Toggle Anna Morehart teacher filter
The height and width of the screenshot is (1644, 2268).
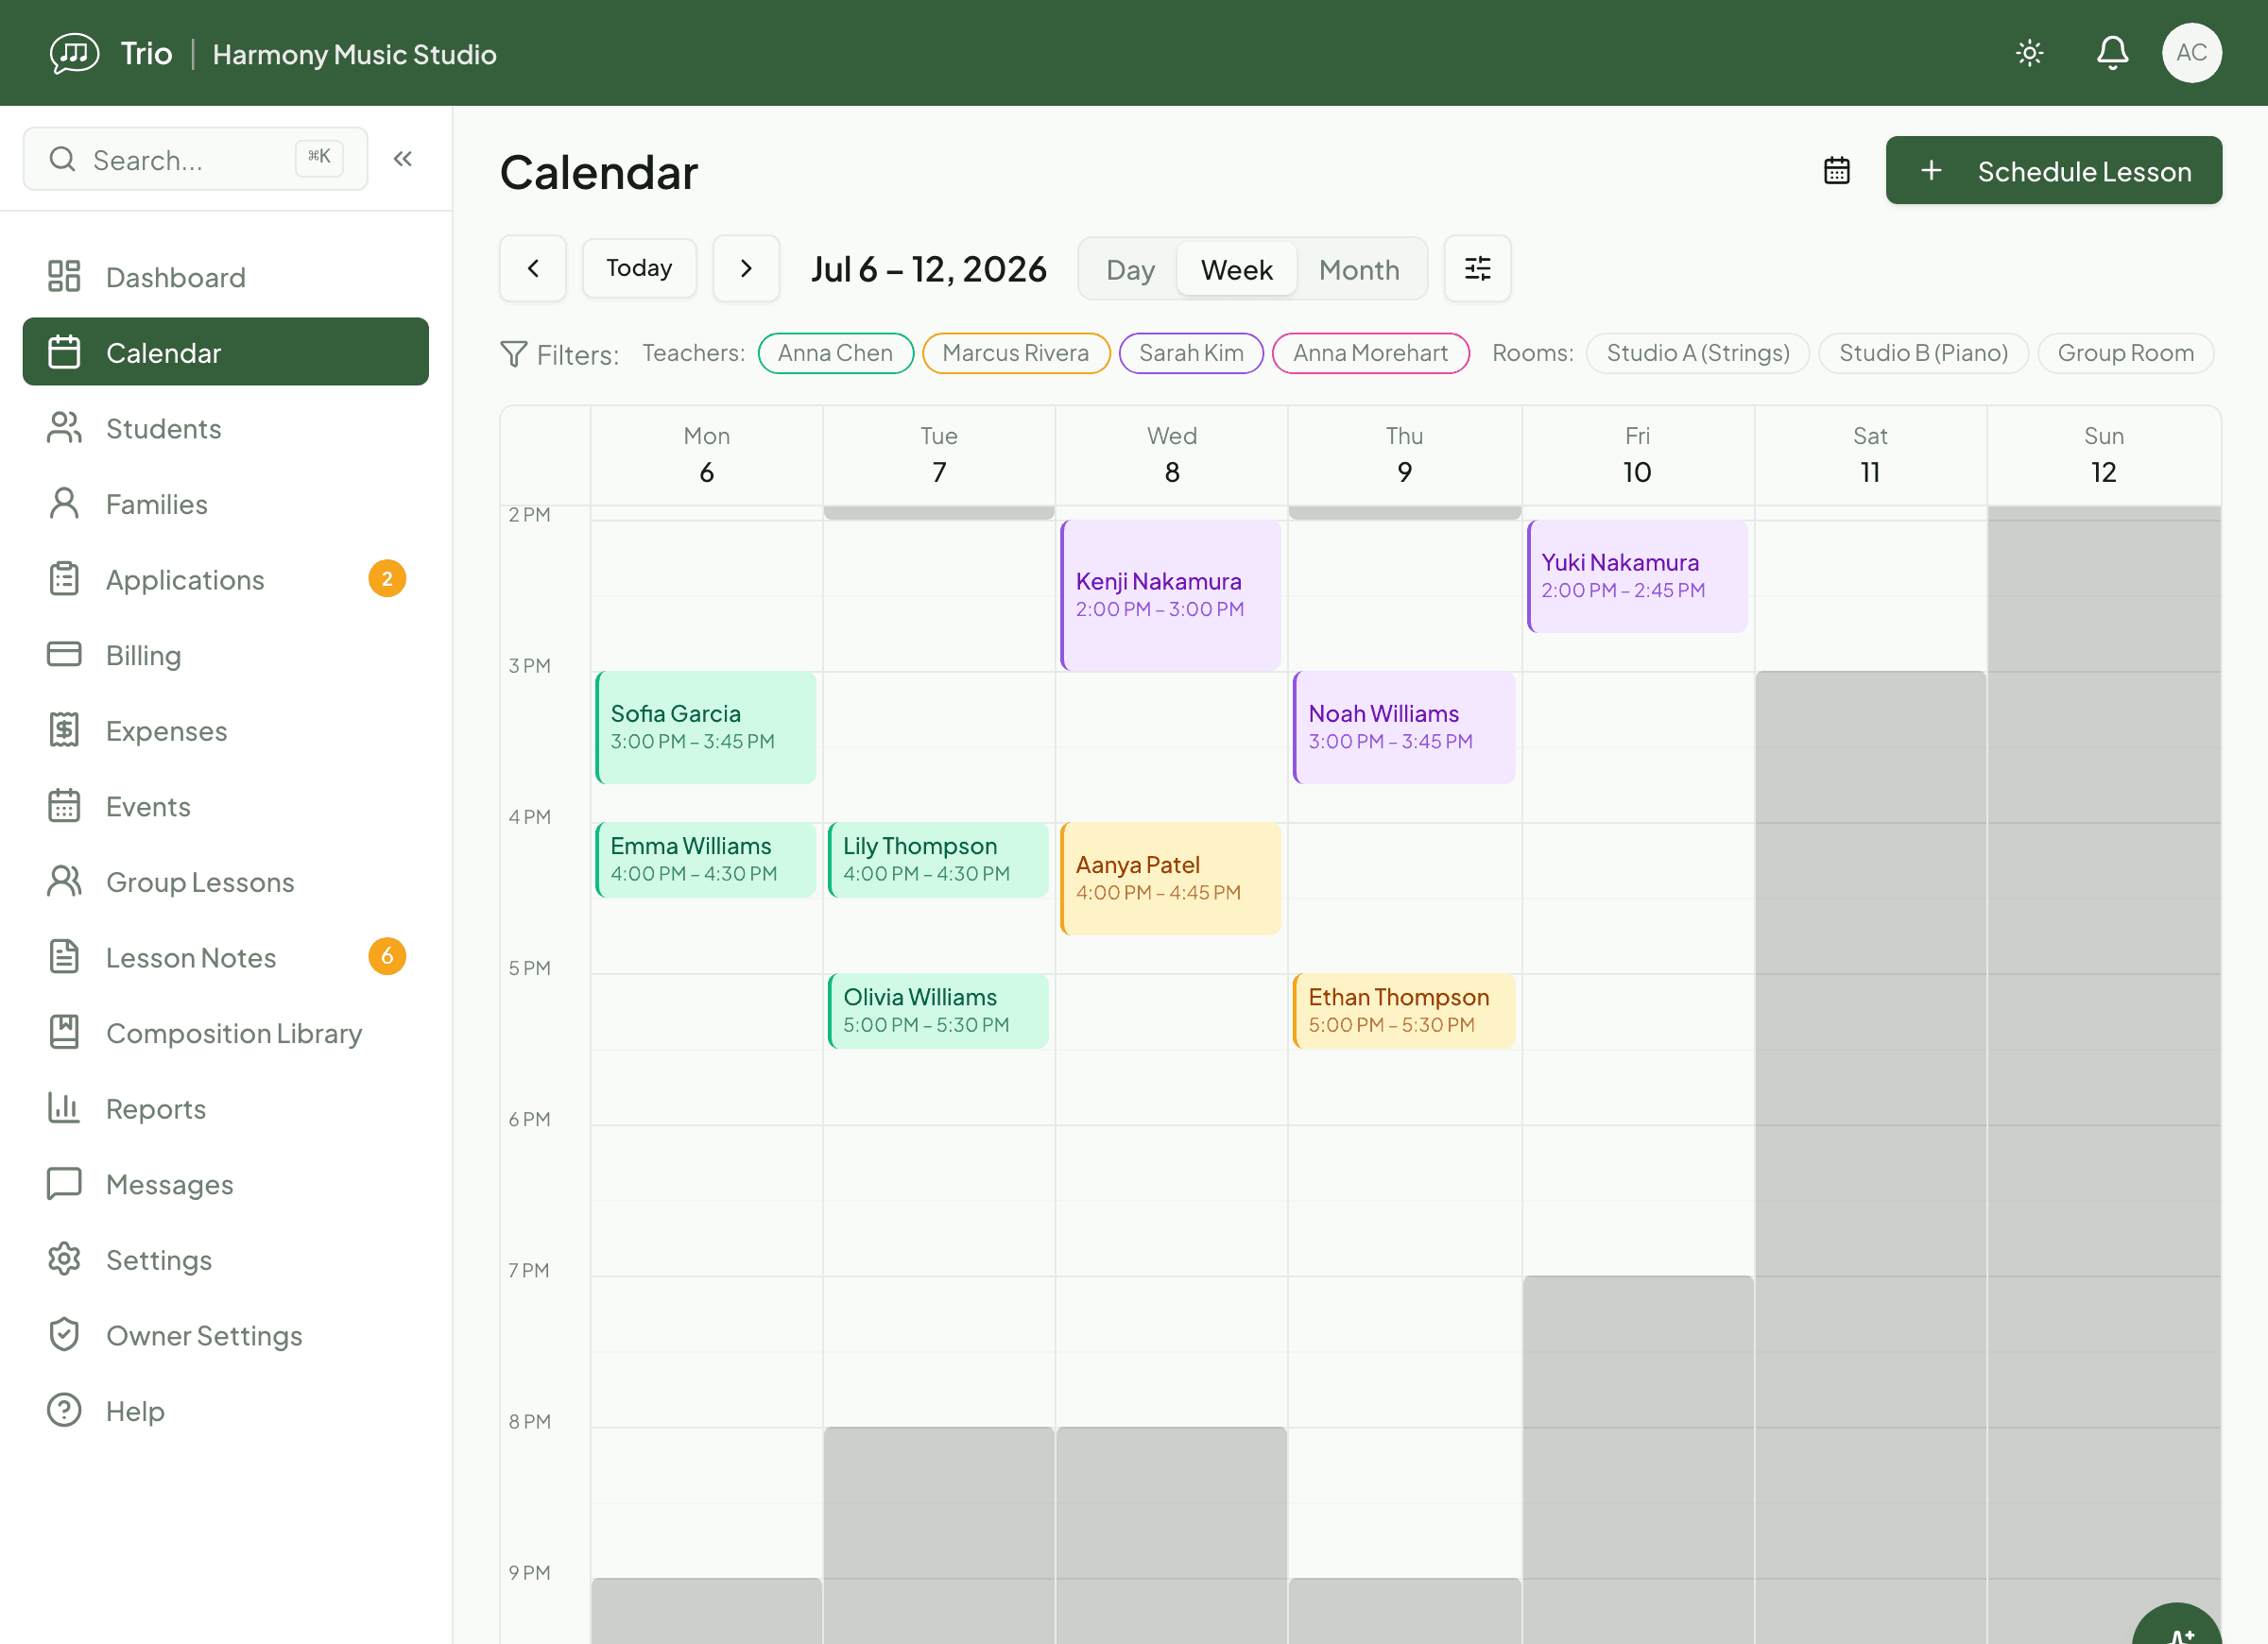click(1370, 353)
